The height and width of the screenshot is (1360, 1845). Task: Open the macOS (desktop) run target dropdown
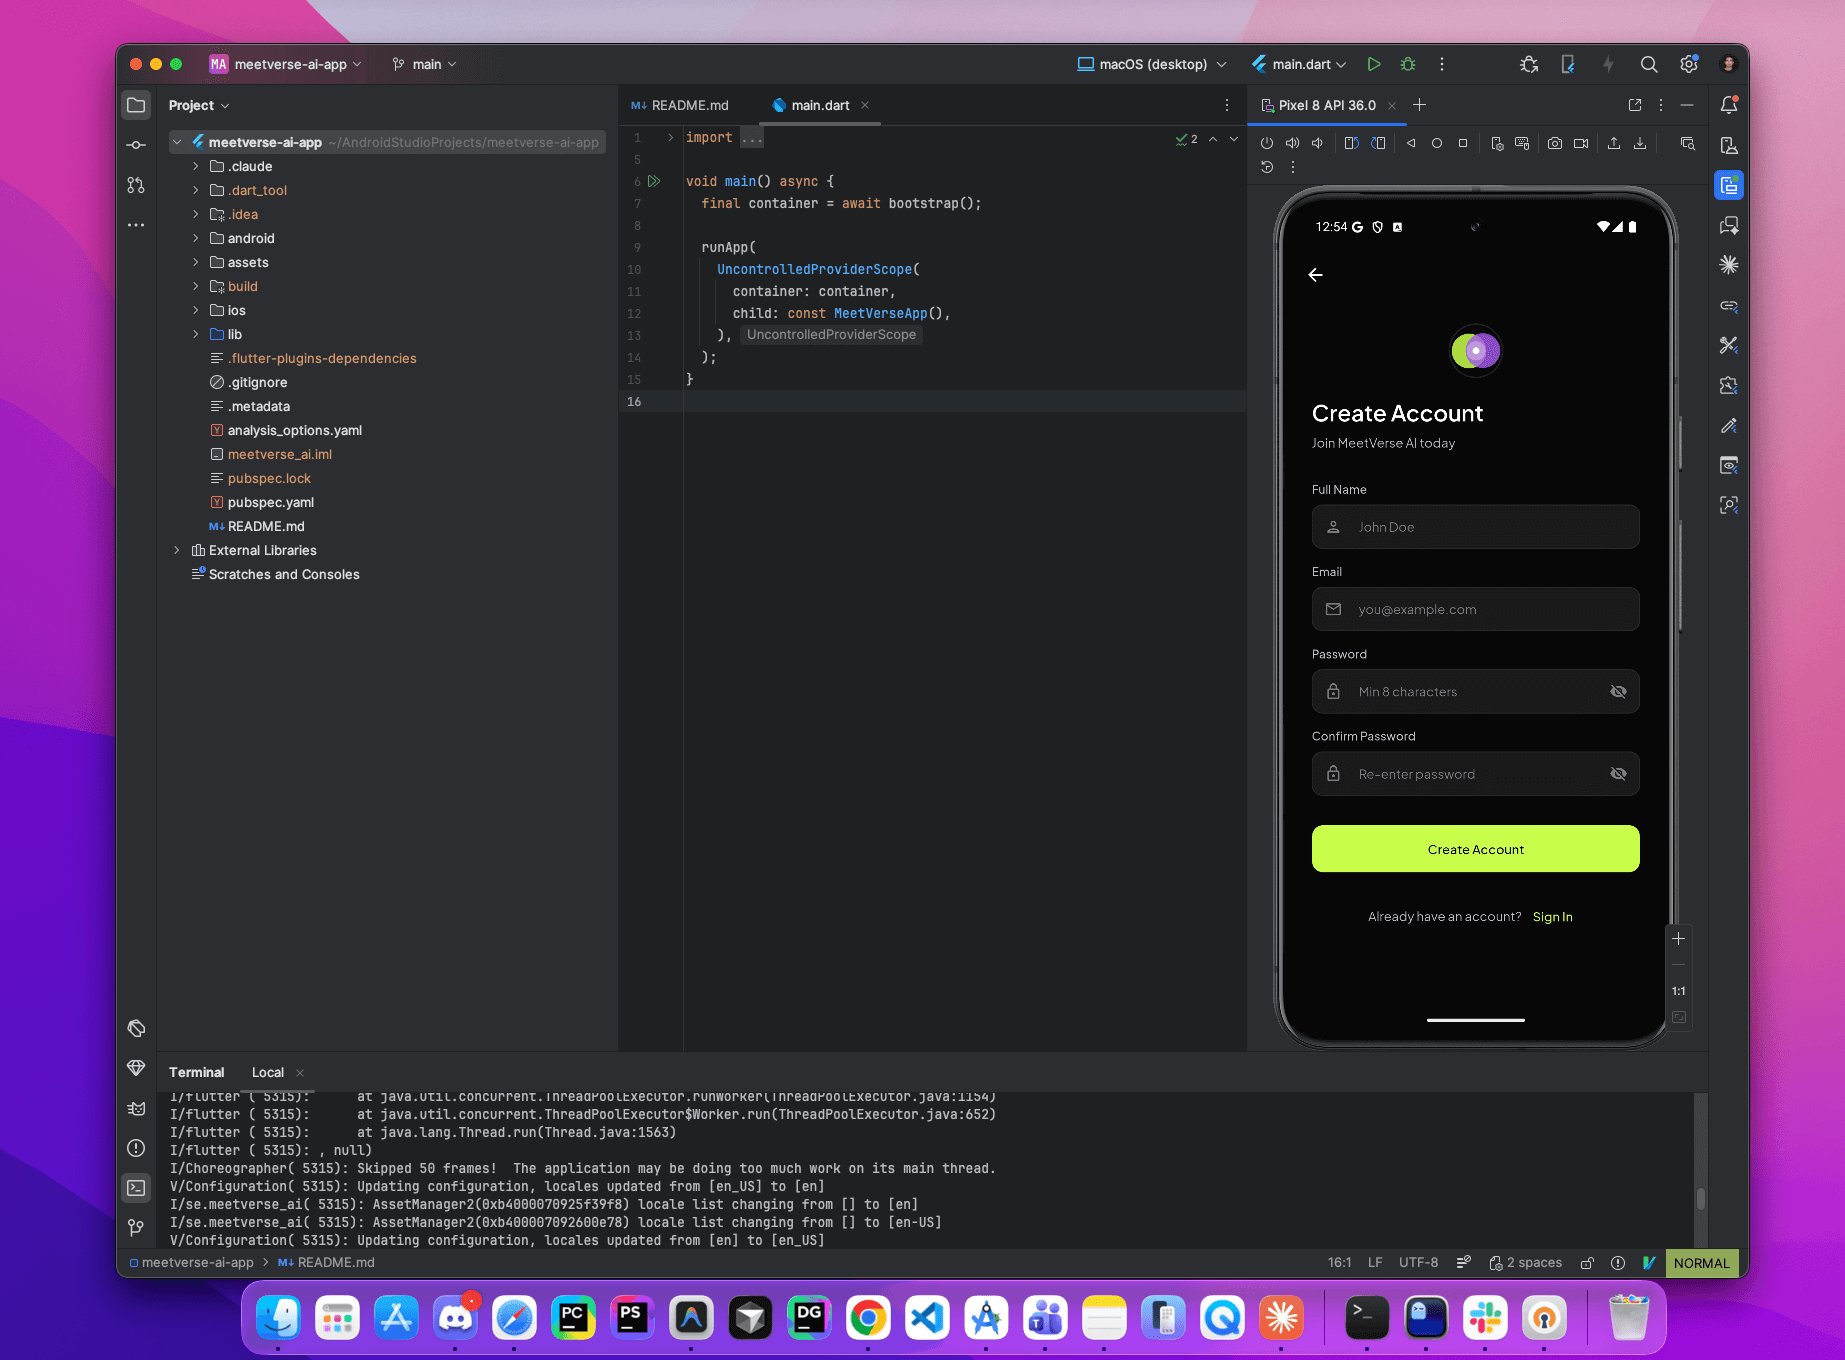point(1150,63)
